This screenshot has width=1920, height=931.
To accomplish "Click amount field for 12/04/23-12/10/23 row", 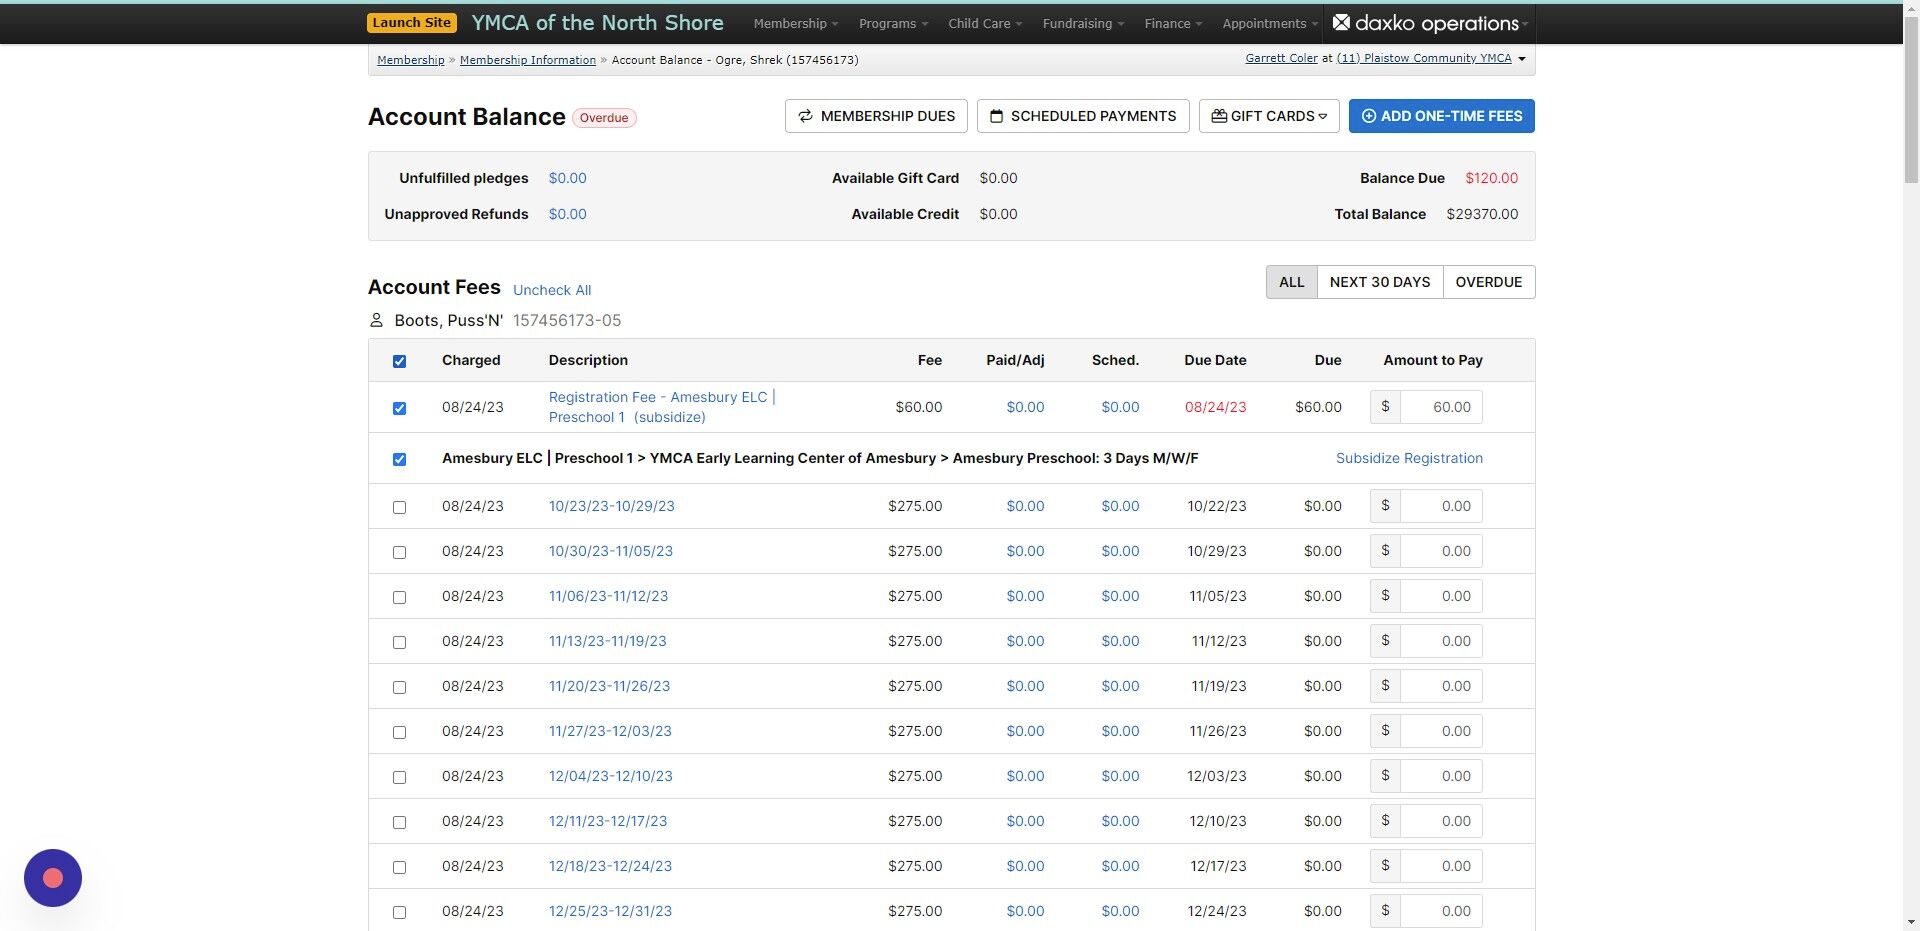I will point(1440,776).
